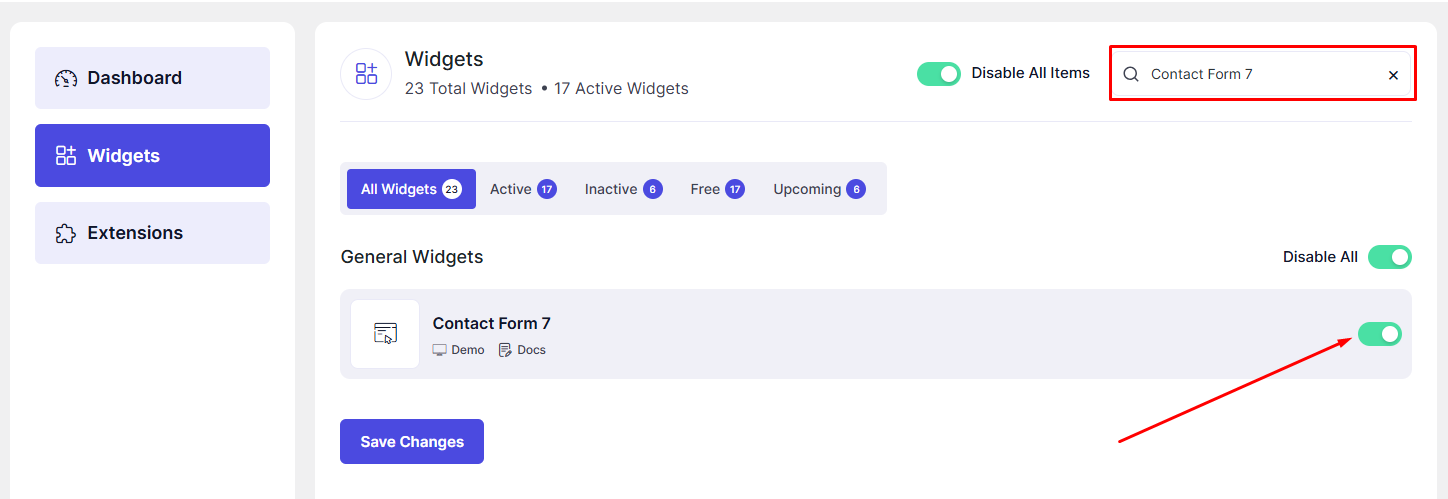1448x499 pixels.
Task: Click the Extensions puzzle piece icon
Action: click(x=66, y=233)
